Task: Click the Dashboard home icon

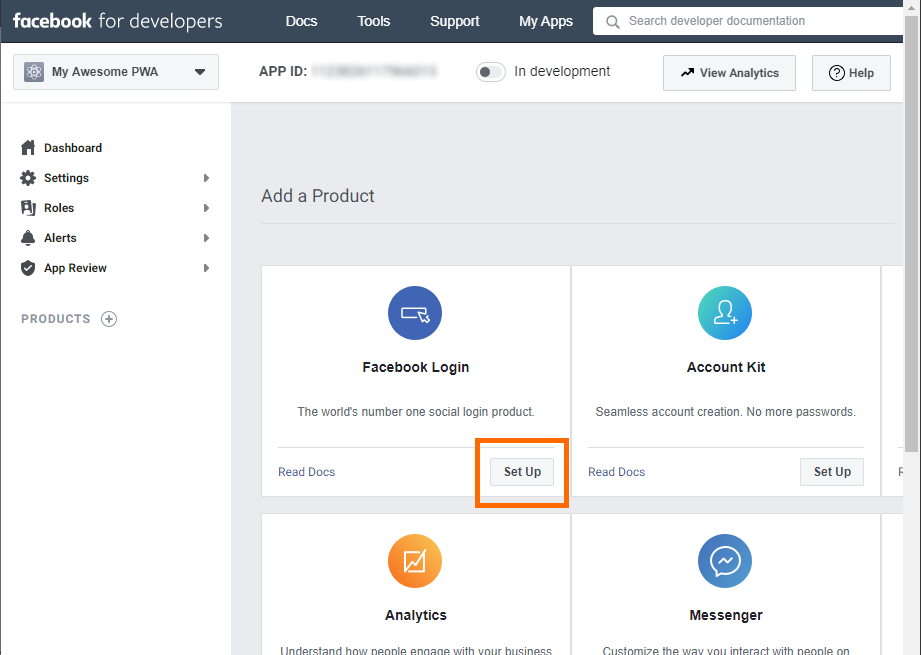Action: [x=28, y=148]
